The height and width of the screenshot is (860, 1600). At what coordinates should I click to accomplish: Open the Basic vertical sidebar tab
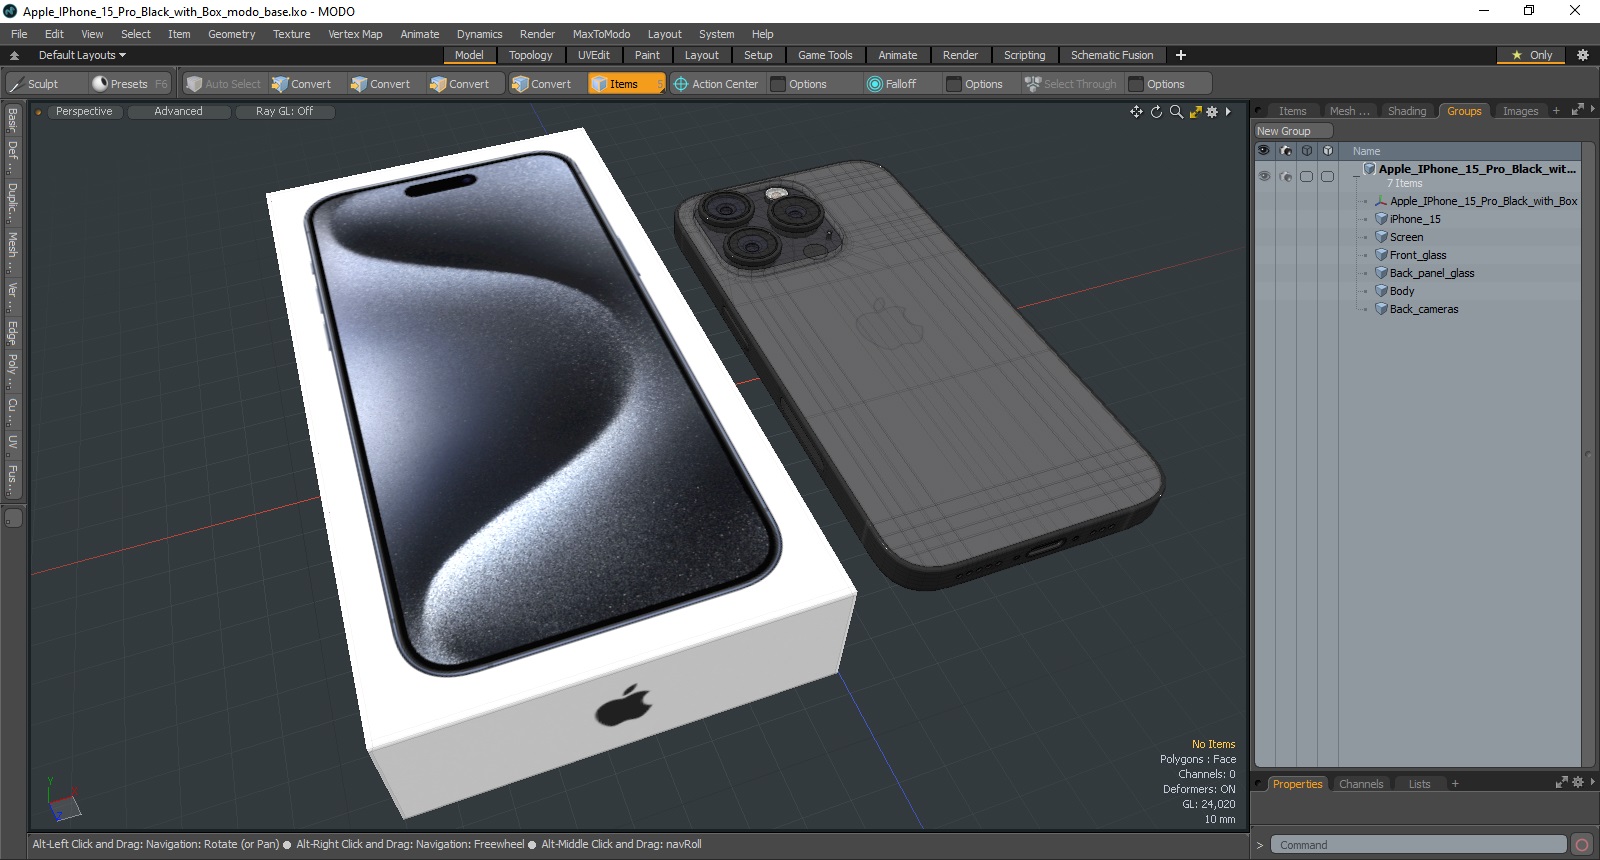point(12,119)
